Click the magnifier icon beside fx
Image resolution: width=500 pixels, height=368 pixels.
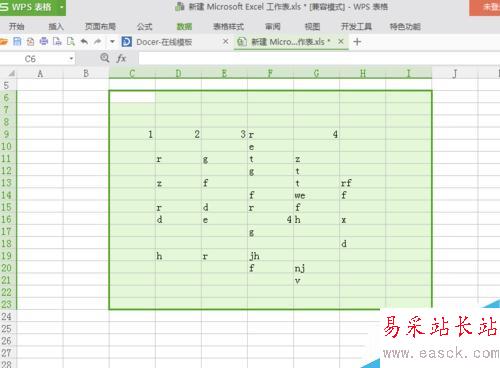[x=105, y=58]
